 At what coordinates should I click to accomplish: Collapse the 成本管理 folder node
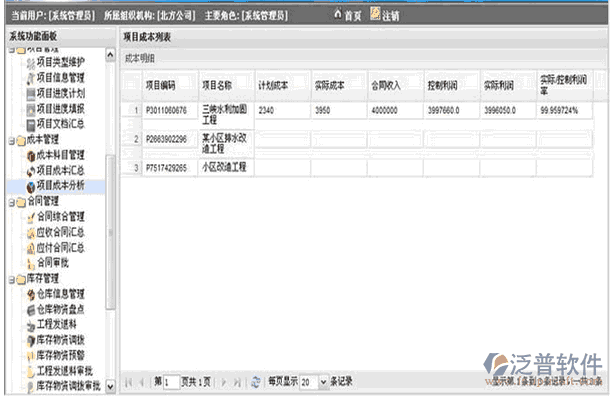coord(12,140)
